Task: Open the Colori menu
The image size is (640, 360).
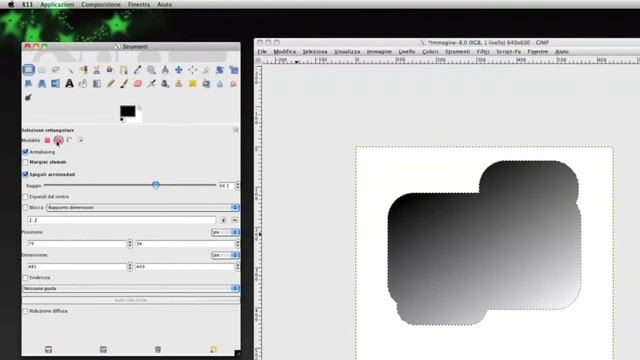Action: 430,52
